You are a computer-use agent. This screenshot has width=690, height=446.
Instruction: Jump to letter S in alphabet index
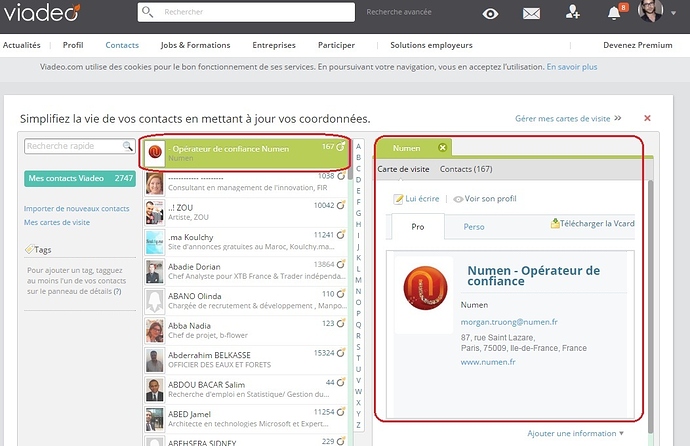tap(358, 347)
